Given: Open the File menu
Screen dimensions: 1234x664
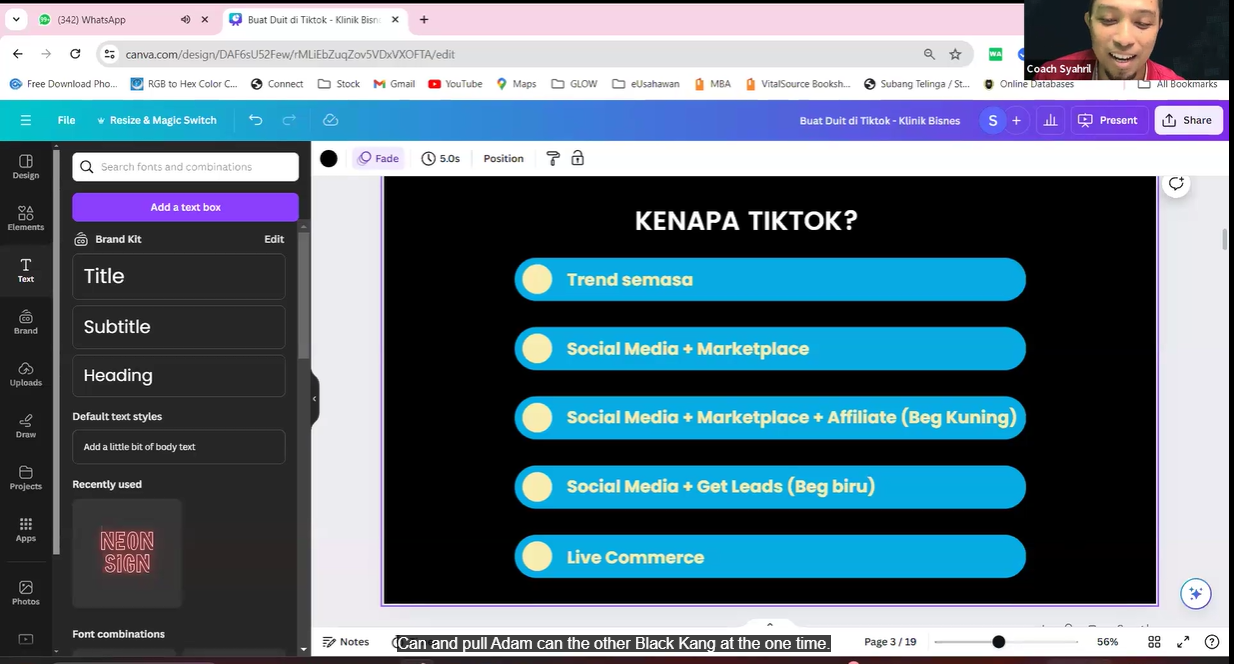Looking at the screenshot, I should tap(66, 120).
